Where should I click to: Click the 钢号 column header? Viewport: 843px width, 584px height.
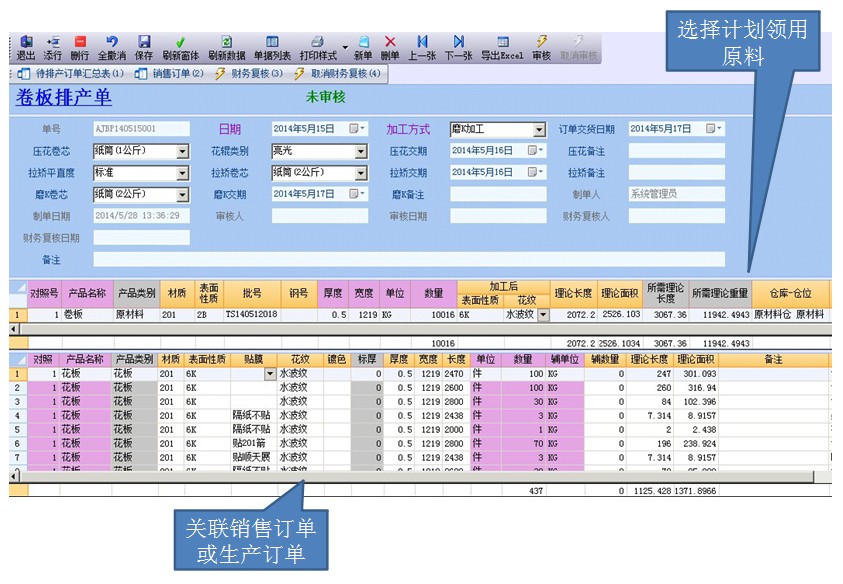299,294
